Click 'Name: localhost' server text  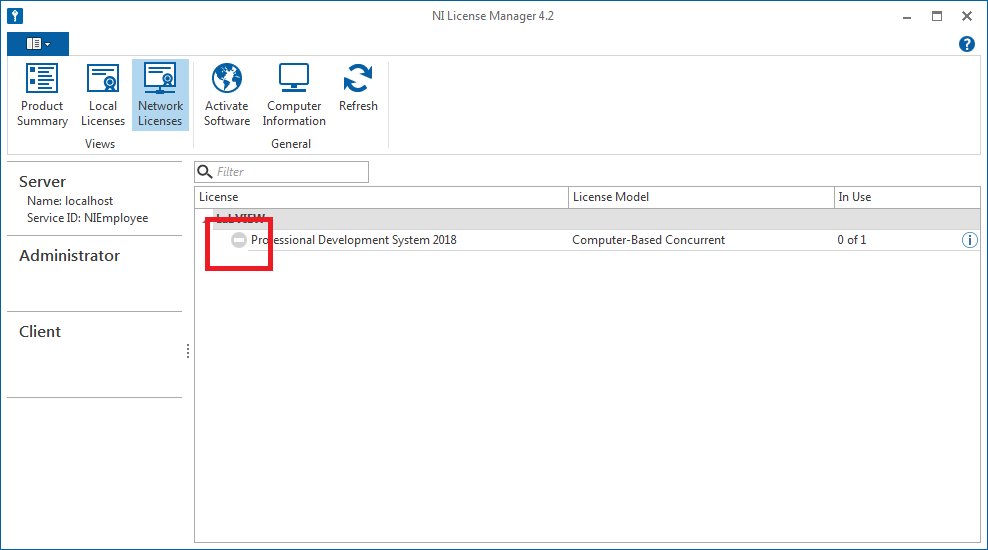[70, 201]
